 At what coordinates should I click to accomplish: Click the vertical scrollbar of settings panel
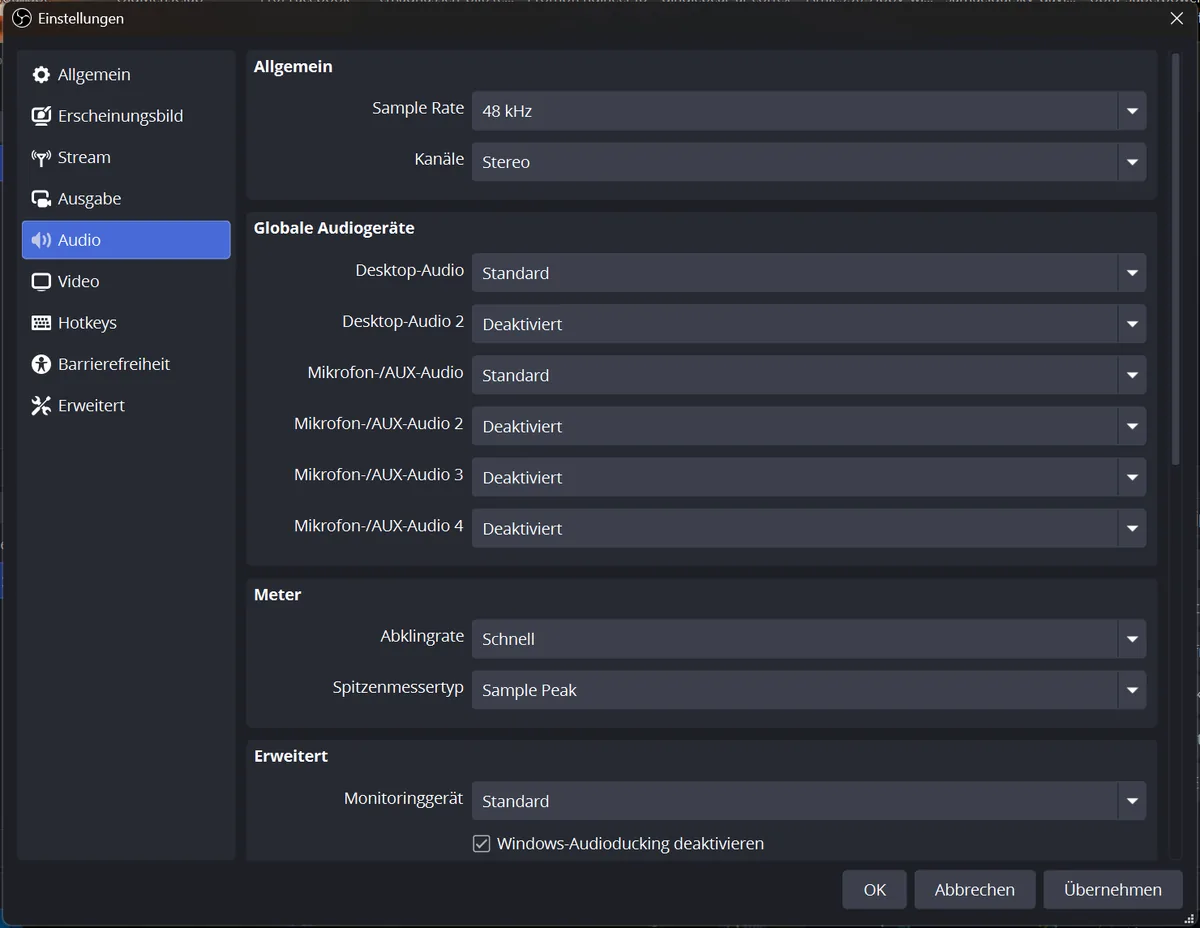[1175, 259]
